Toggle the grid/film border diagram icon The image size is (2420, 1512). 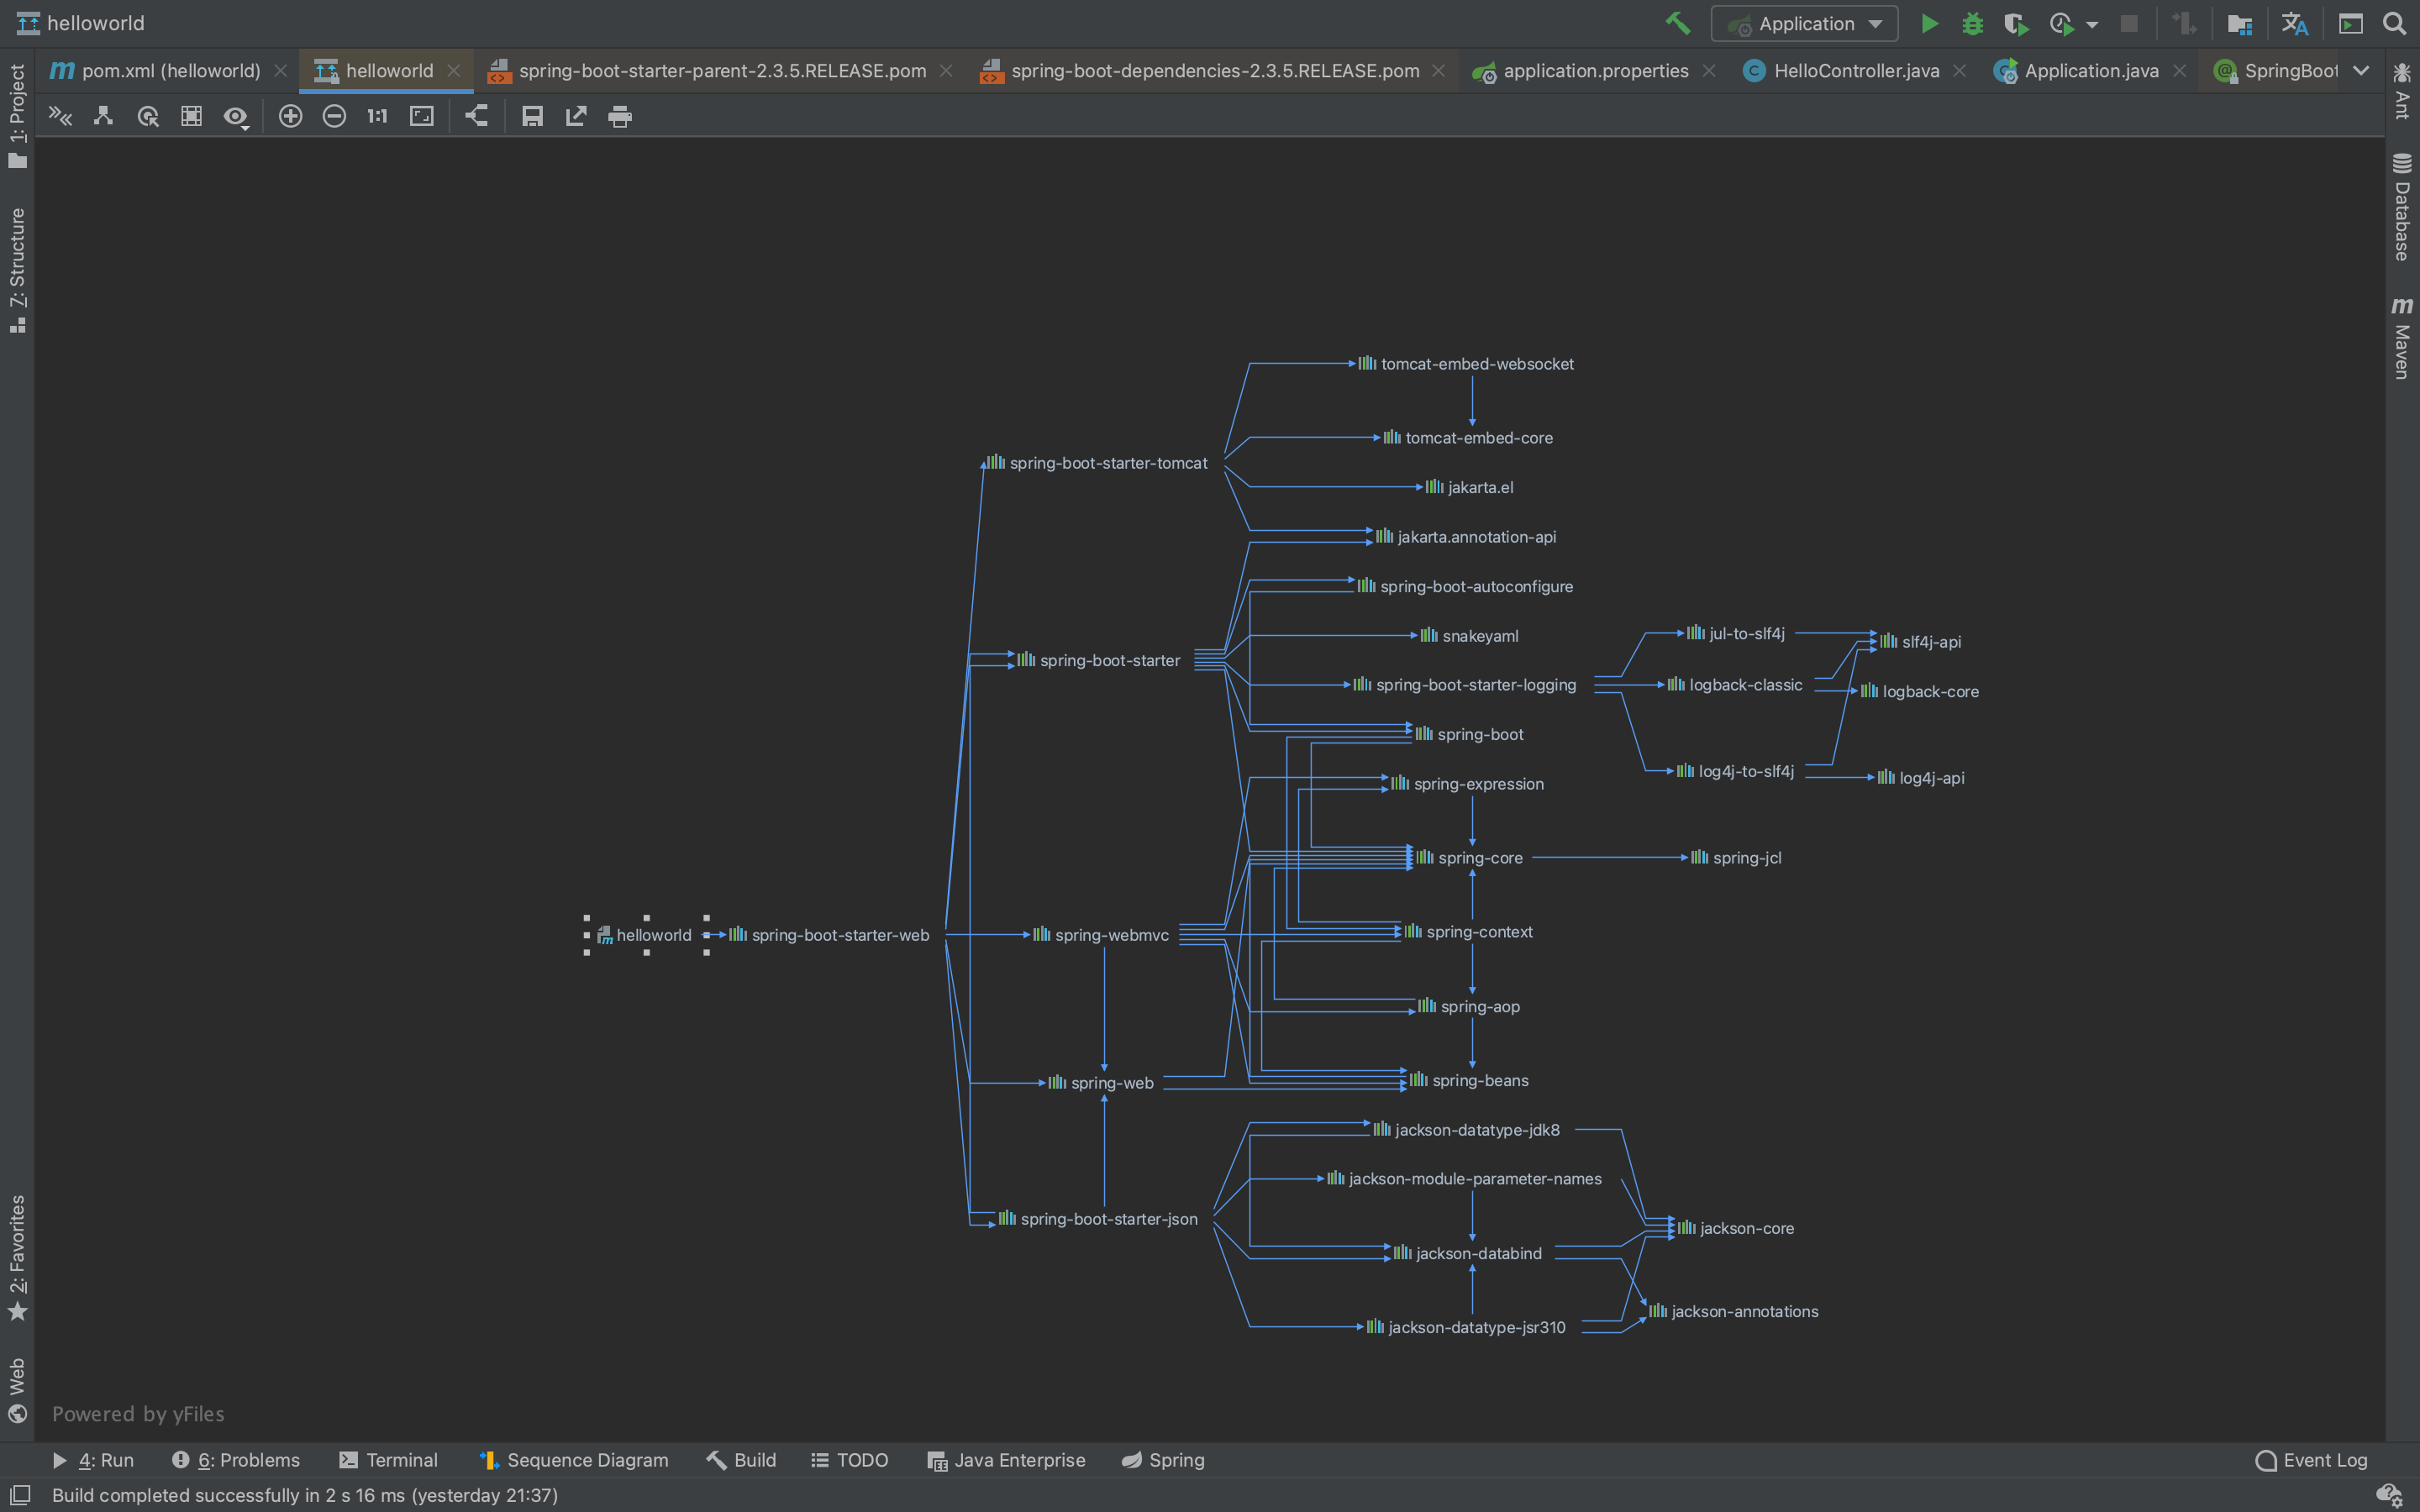pos(191,116)
